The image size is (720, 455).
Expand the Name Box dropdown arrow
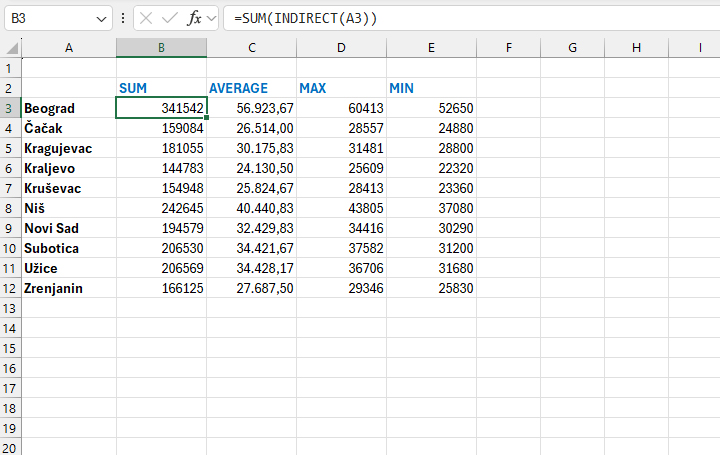(x=101, y=19)
